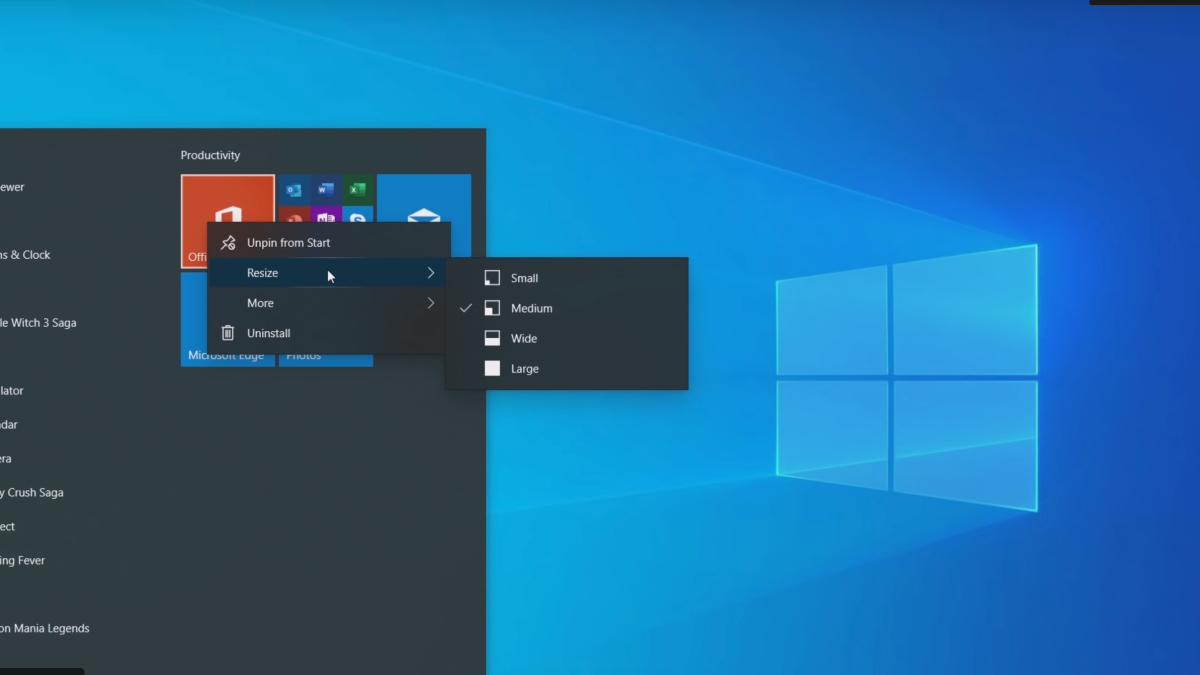Open the 'Crush Saga' app list entry
Viewport: 1200px width, 675px height.
(32, 493)
